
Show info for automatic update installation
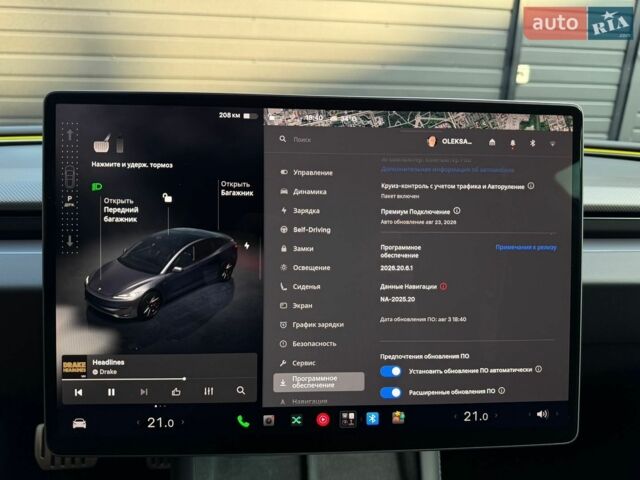[x=539, y=369]
